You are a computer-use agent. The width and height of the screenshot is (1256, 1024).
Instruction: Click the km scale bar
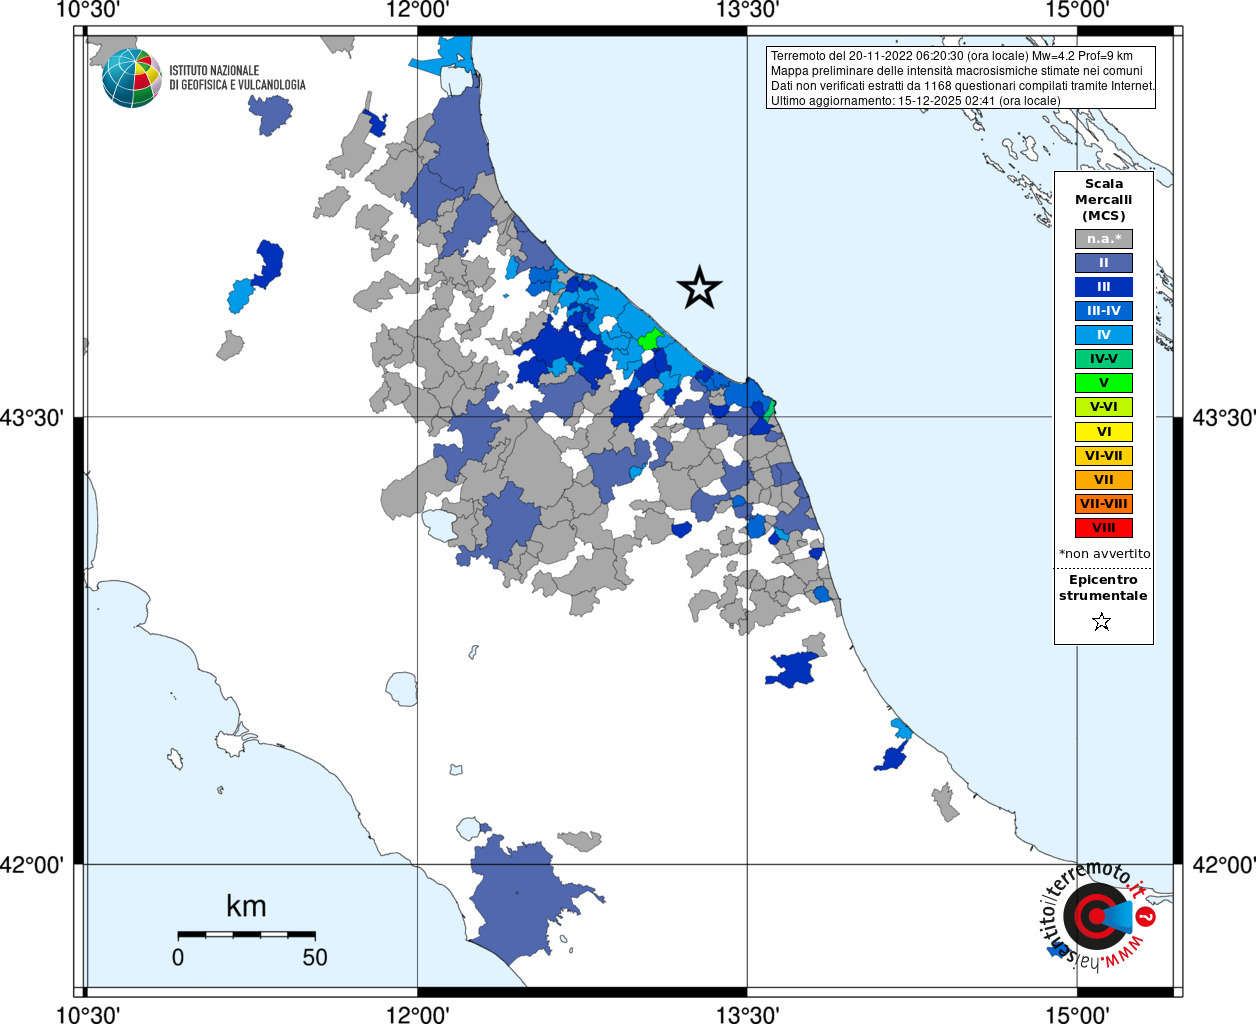coord(246,934)
